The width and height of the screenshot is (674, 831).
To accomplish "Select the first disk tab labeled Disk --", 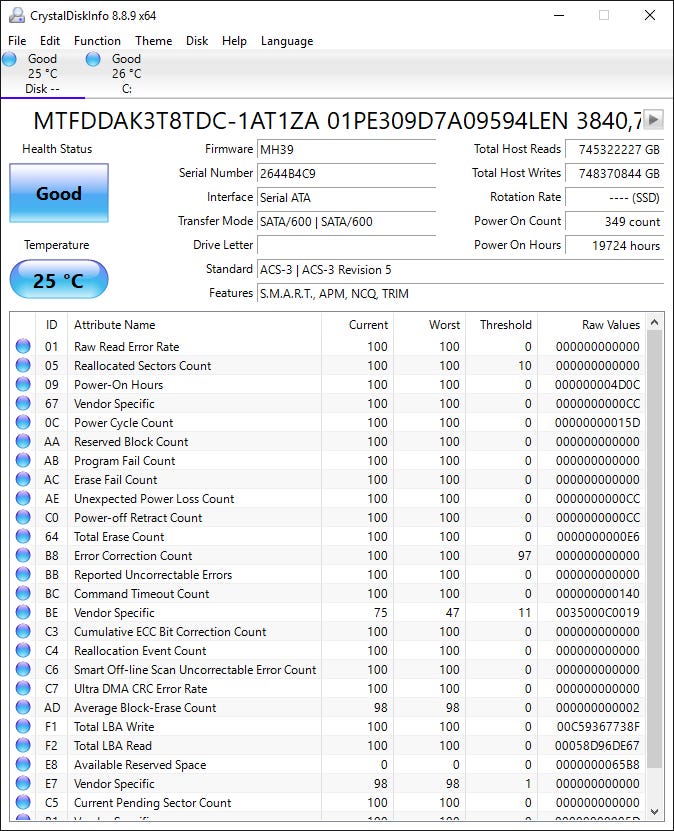I will point(42,74).
